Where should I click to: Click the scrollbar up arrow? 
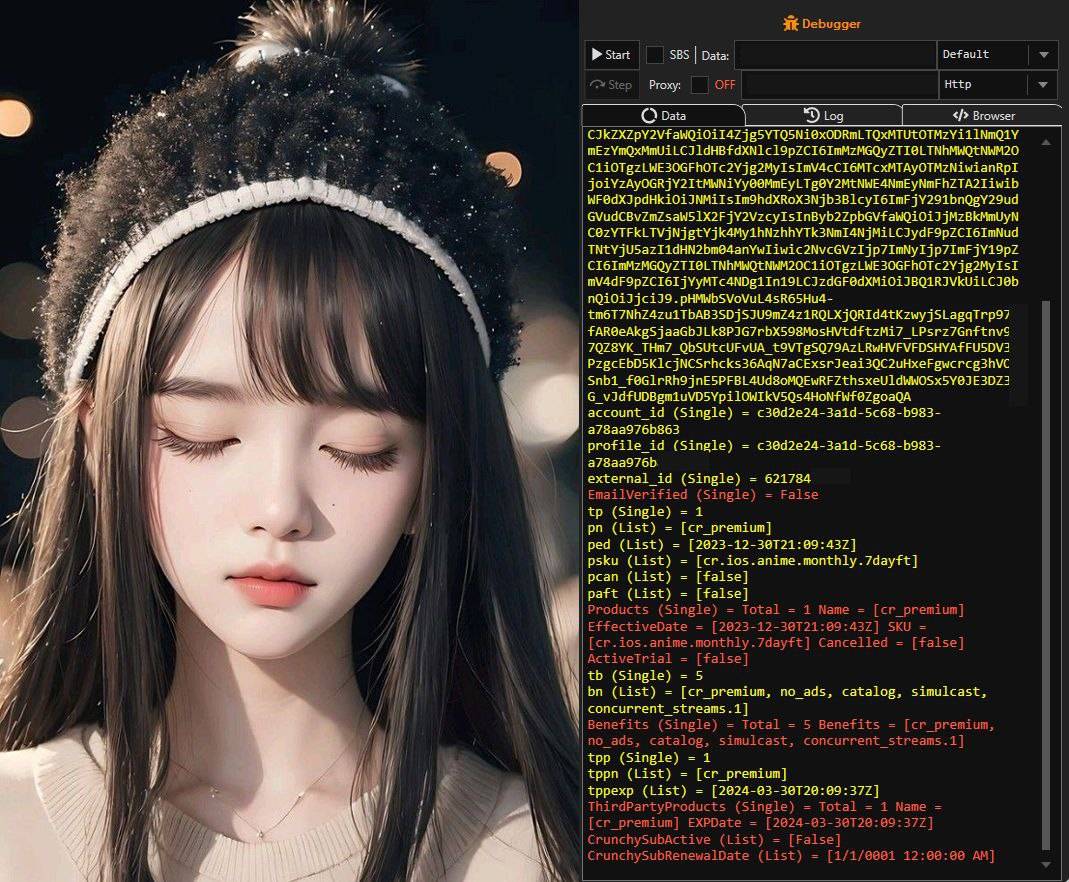[1046, 142]
